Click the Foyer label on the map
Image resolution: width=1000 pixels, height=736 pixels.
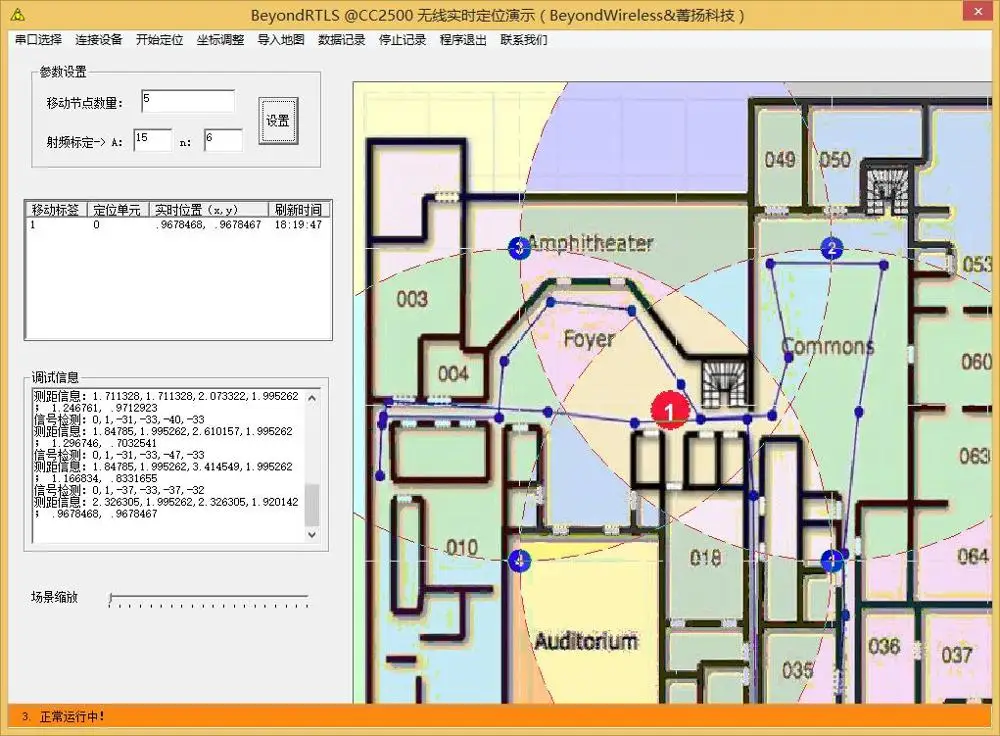point(589,339)
